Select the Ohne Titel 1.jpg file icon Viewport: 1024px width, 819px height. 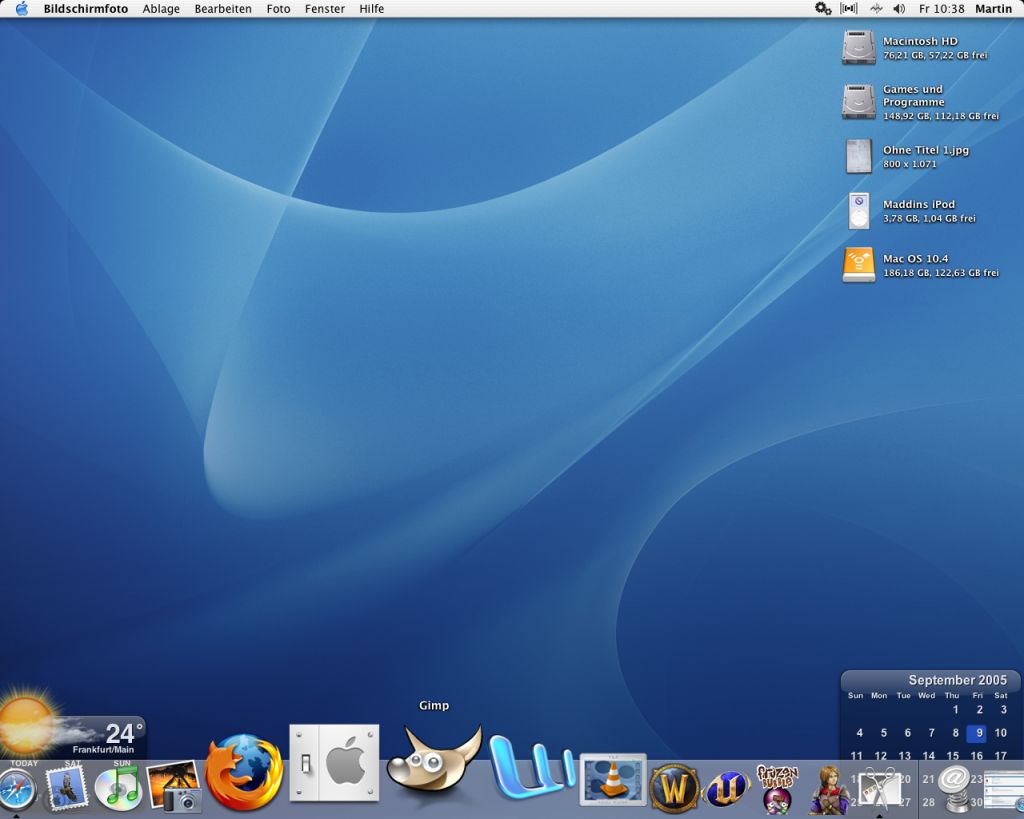tap(859, 156)
